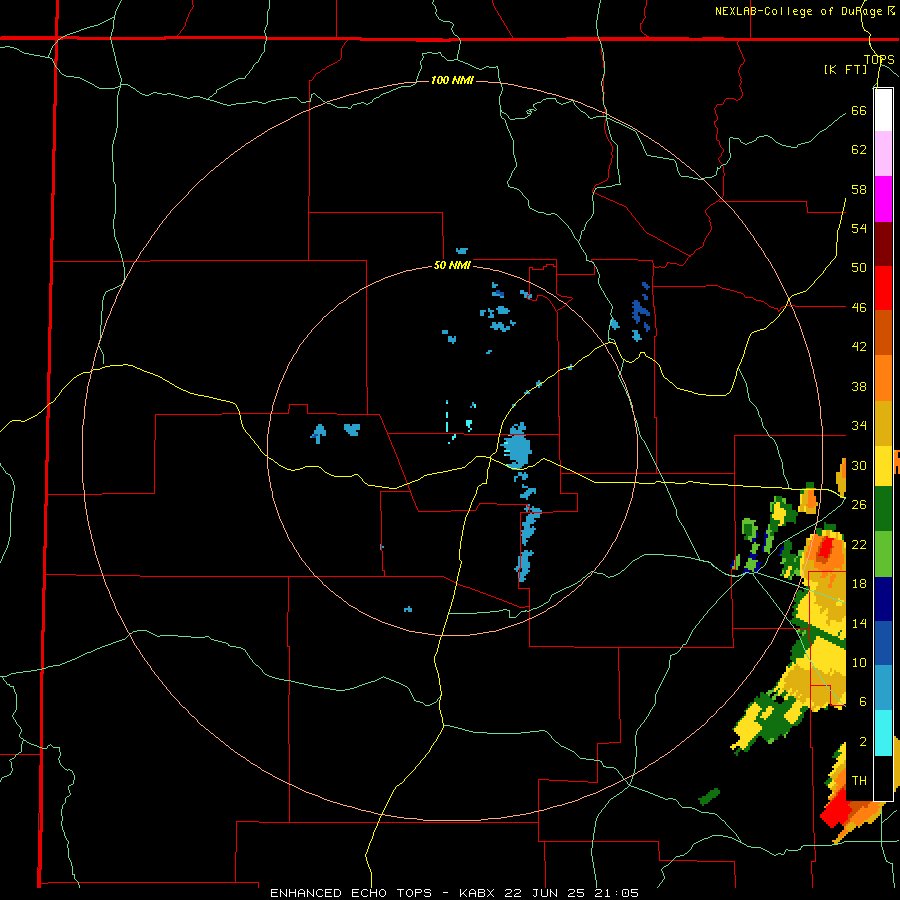Click the 10 legend value

coord(859,662)
